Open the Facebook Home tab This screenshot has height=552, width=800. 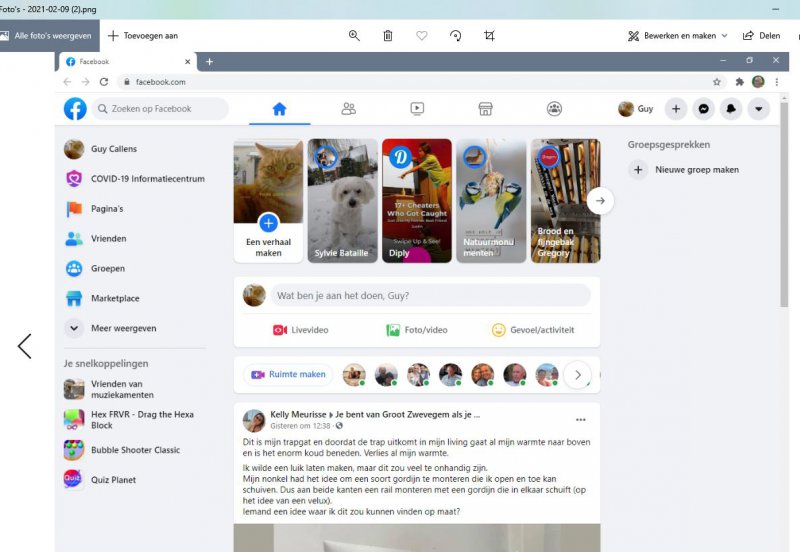(x=279, y=109)
